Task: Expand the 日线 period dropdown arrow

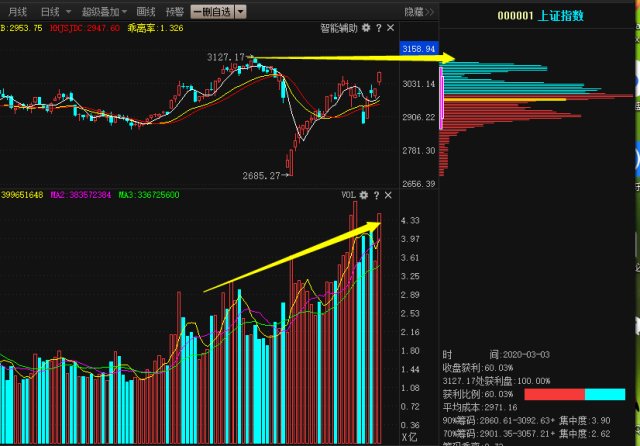Action: (68, 12)
